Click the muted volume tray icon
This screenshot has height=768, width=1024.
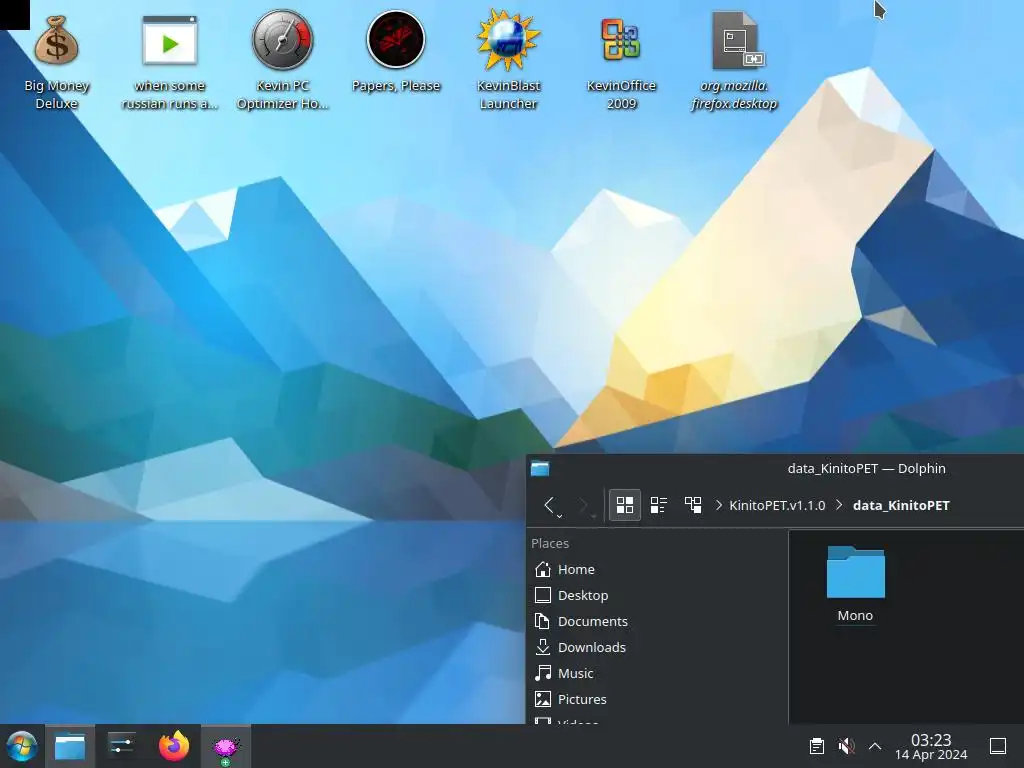846,746
